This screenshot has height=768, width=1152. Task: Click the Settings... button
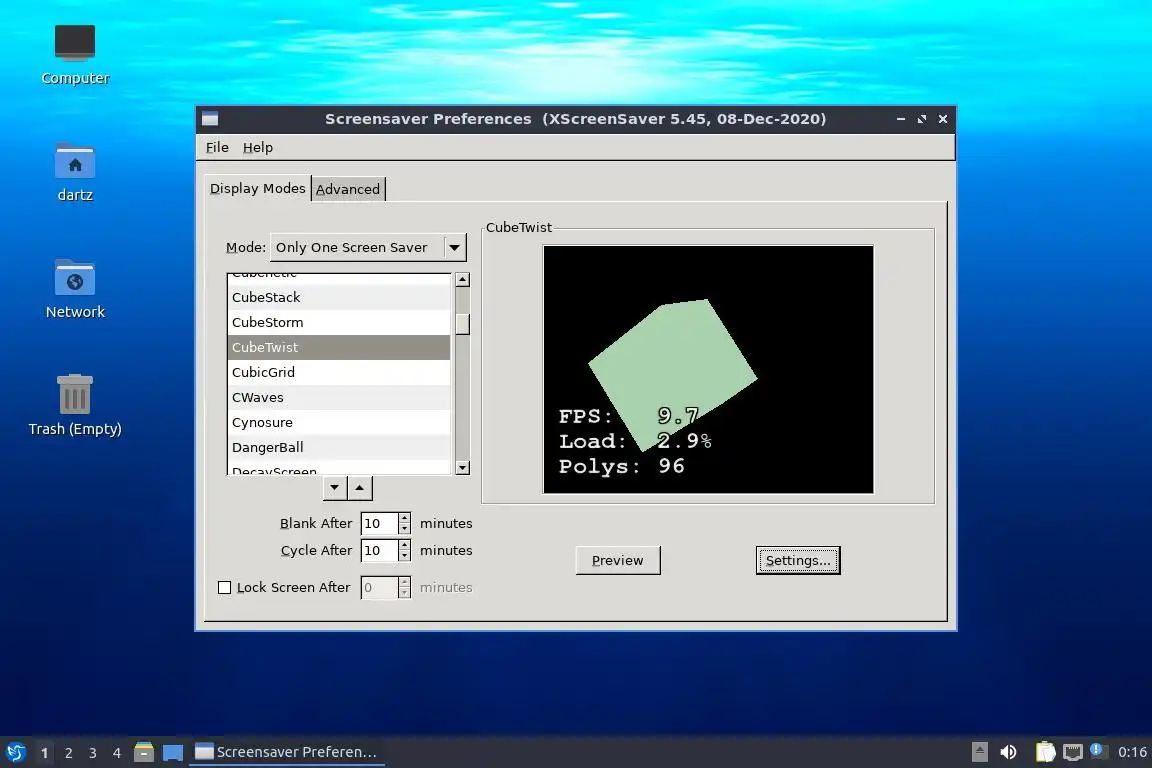[x=798, y=560]
